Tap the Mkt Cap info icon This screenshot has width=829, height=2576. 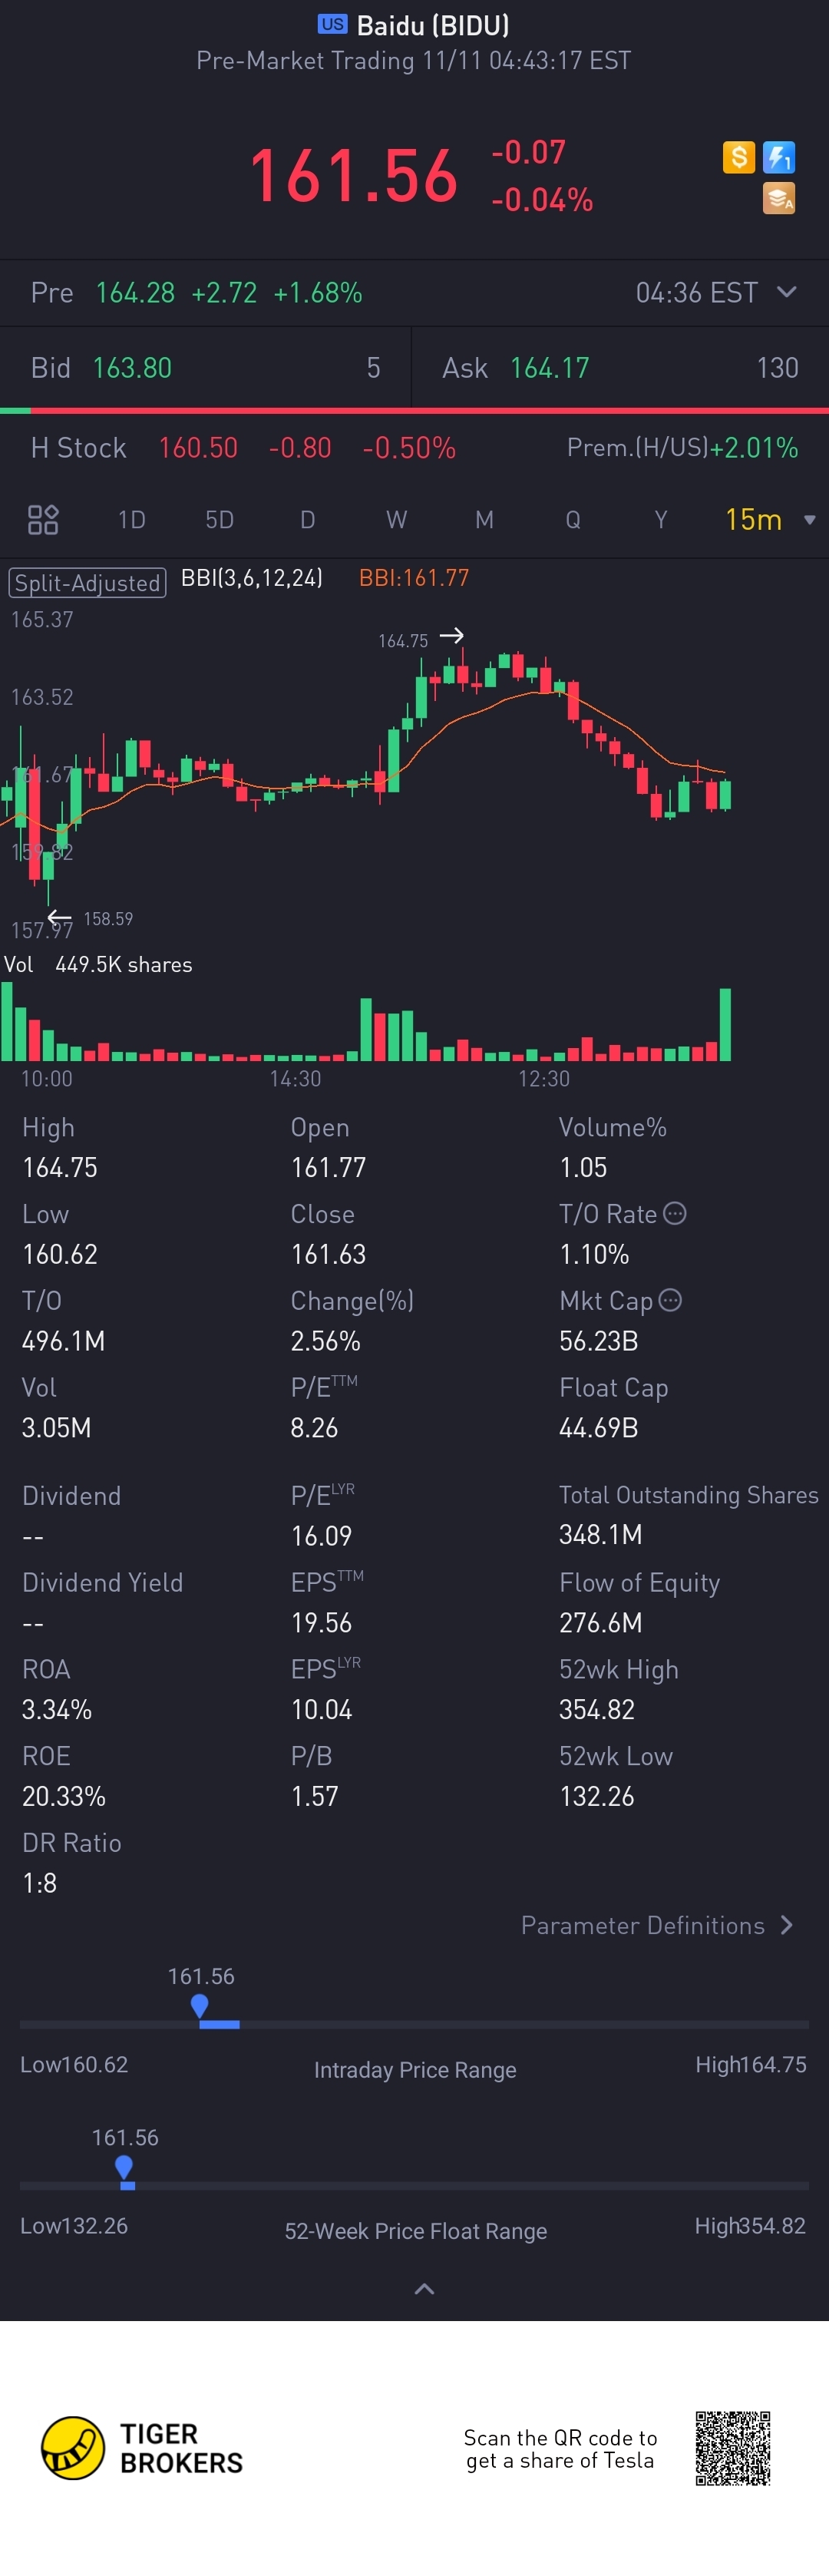click(x=671, y=1300)
